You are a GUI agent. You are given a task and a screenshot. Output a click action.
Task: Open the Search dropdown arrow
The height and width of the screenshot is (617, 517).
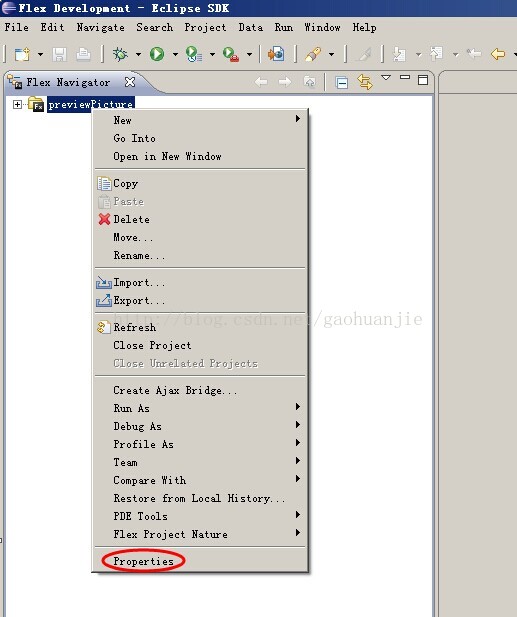[332, 54]
